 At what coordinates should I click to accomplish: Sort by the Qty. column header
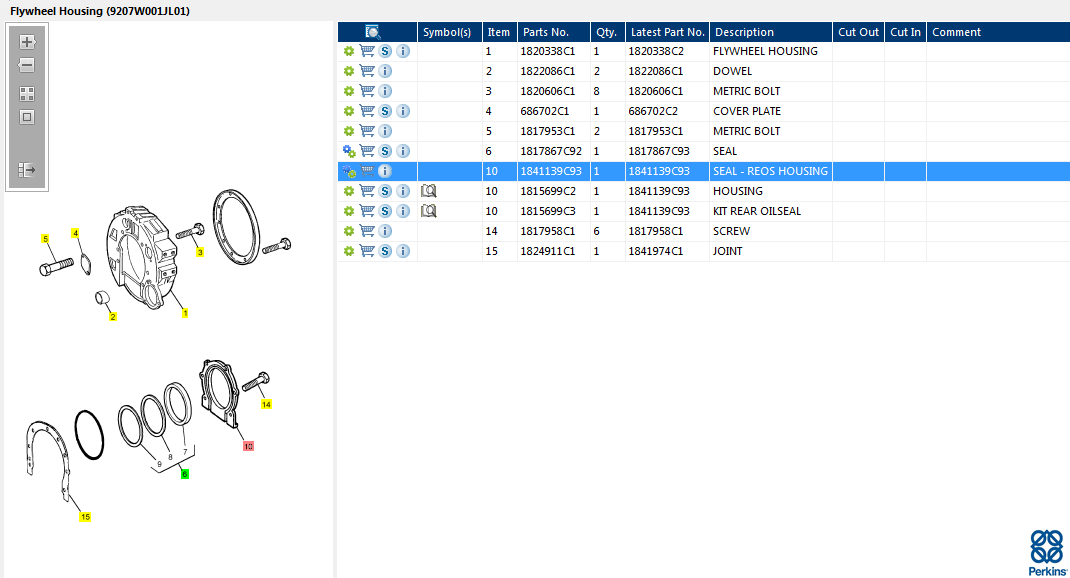tap(608, 32)
